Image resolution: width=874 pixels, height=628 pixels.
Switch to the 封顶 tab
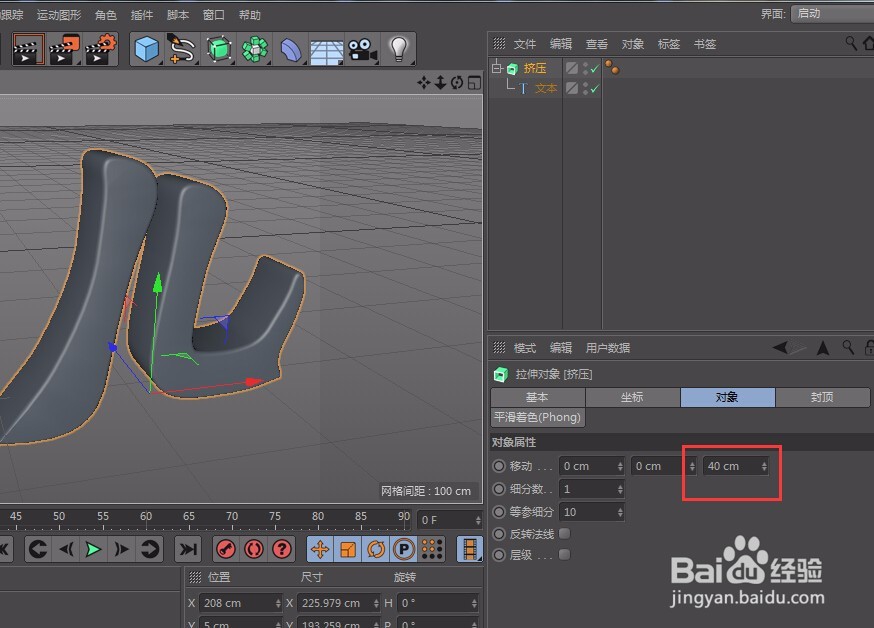822,397
